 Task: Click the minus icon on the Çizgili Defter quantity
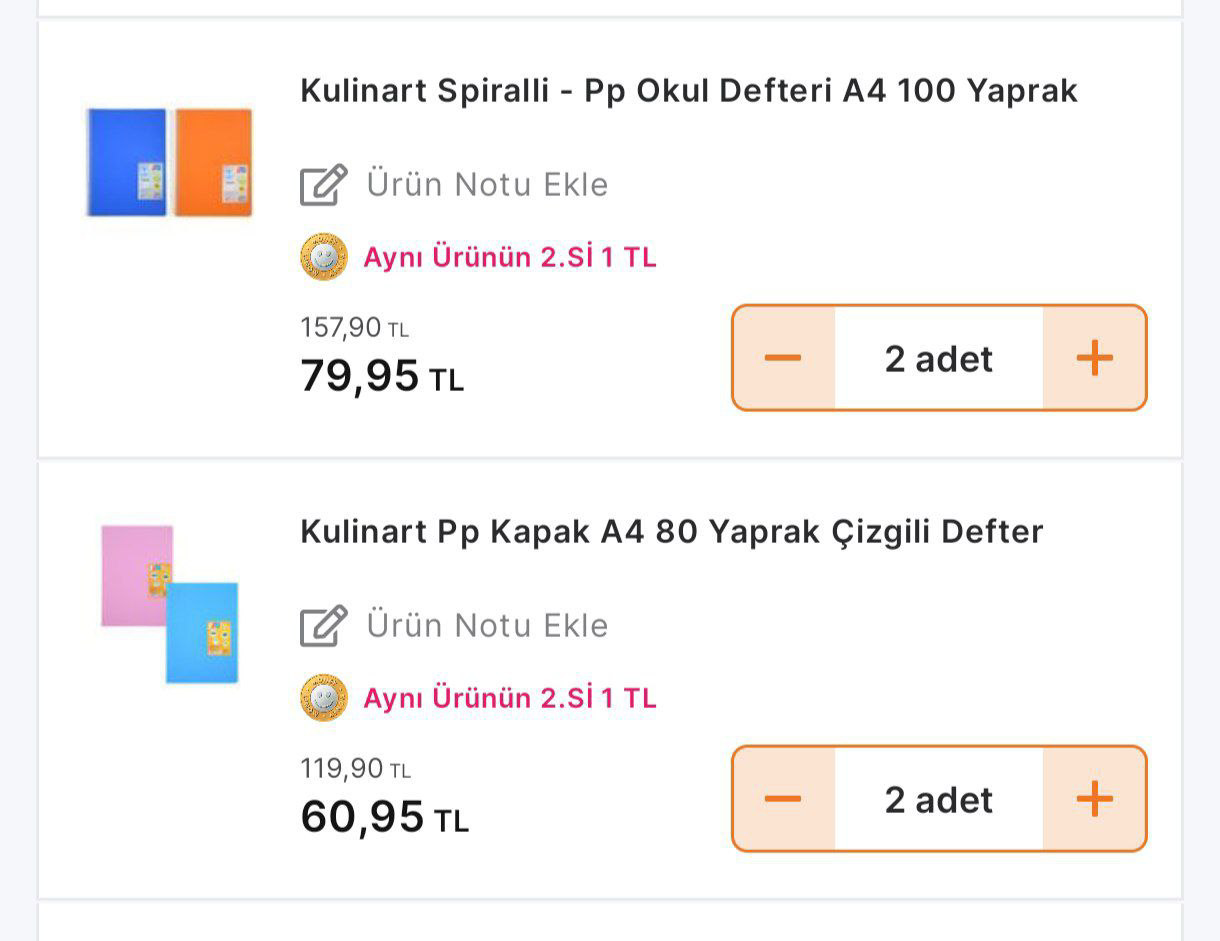click(784, 797)
